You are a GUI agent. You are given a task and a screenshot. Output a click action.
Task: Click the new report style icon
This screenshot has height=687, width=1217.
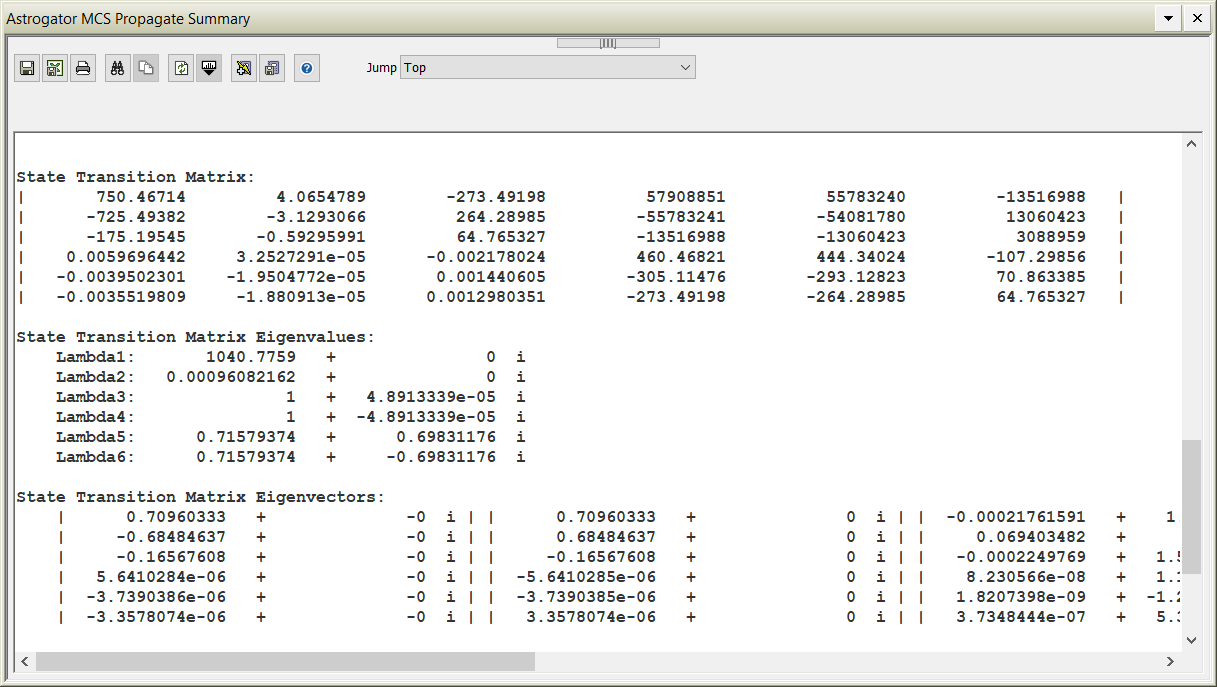click(x=244, y=69)
